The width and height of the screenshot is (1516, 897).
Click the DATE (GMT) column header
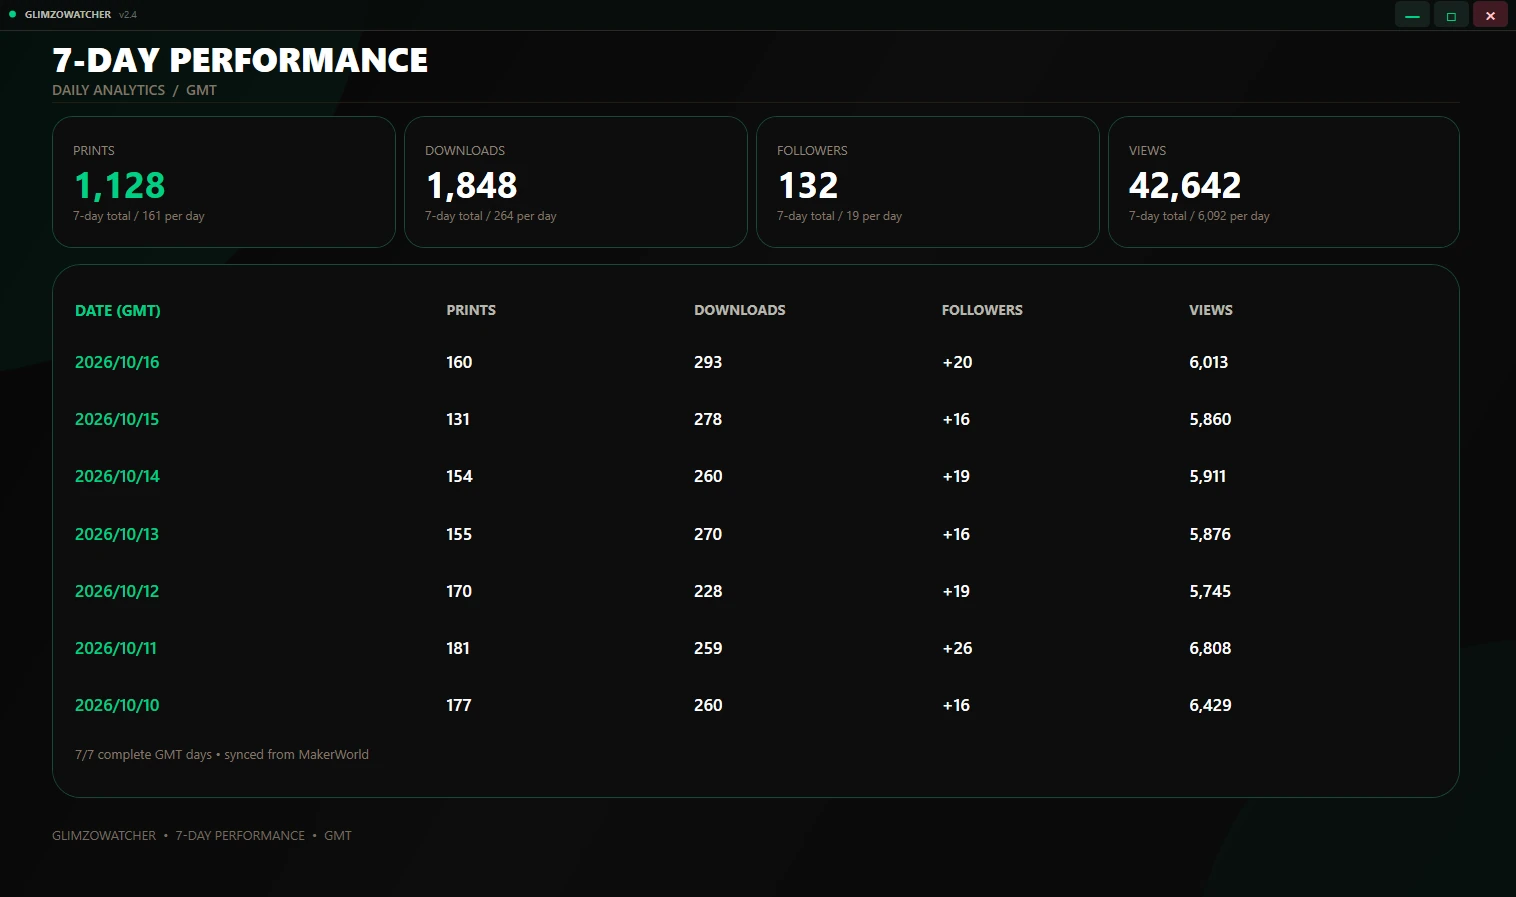(117, 311)
